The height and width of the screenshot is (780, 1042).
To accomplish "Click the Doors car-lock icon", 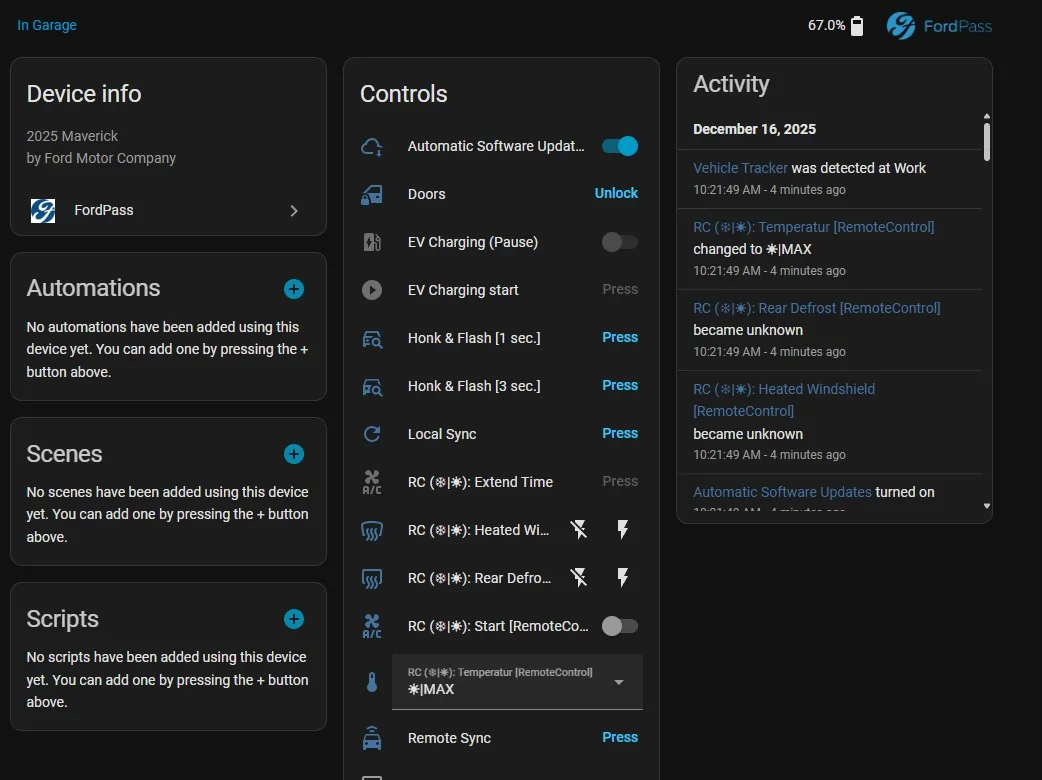I will click(371, 195).
